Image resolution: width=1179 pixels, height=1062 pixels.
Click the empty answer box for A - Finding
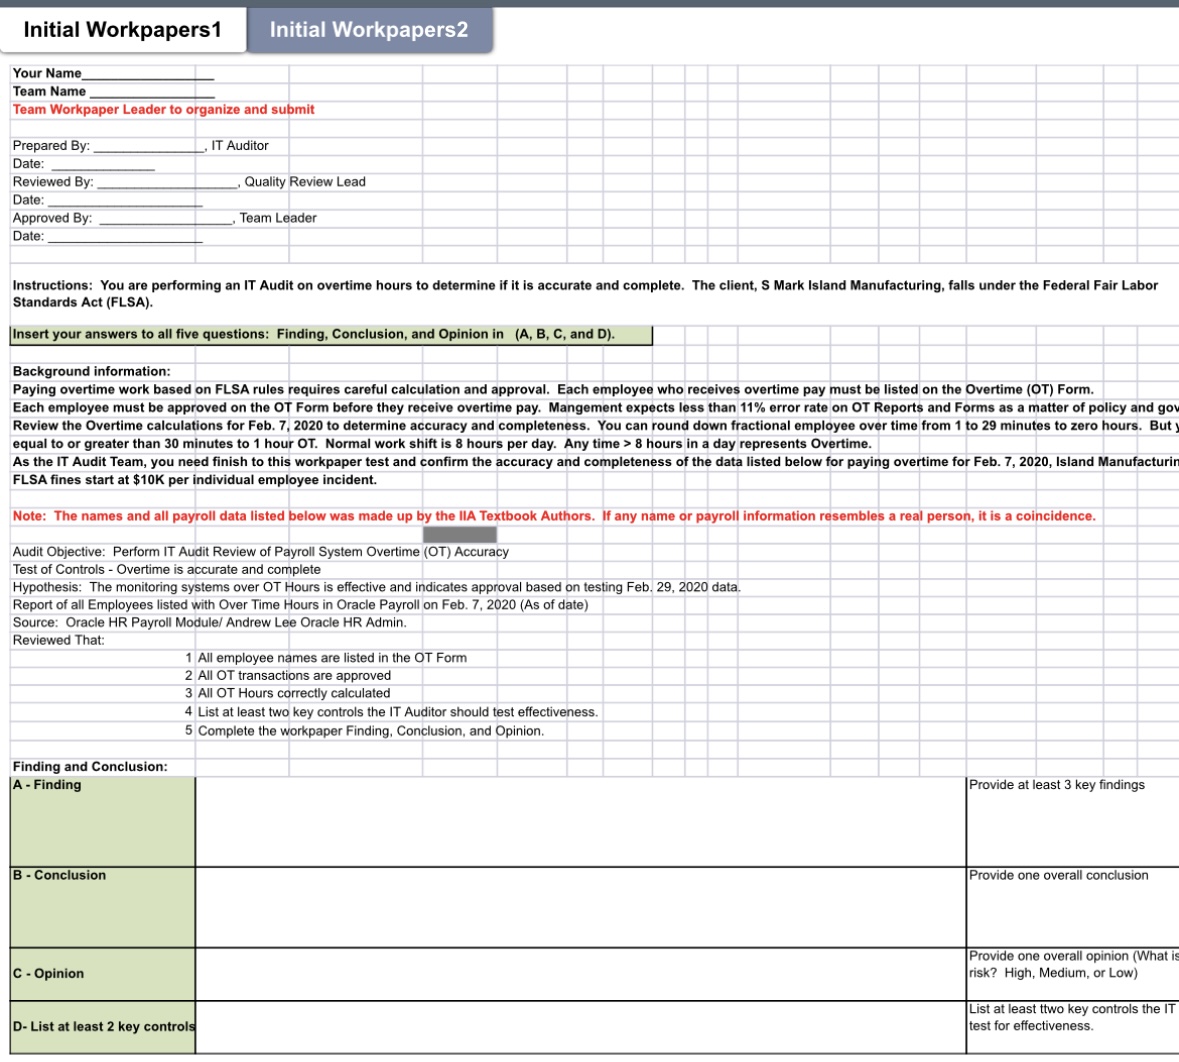point(580,821)
